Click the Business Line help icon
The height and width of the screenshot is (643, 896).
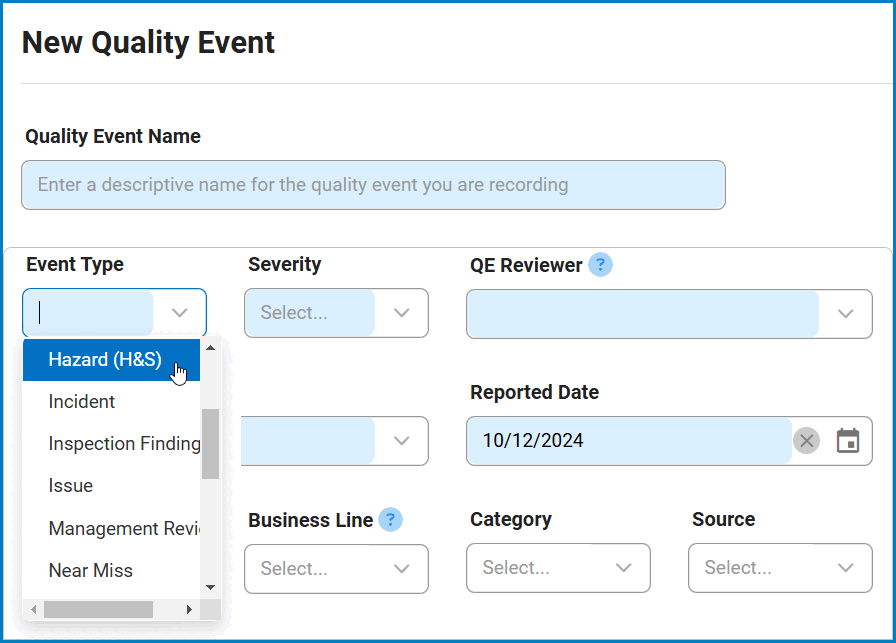click(x=390, y=520)
